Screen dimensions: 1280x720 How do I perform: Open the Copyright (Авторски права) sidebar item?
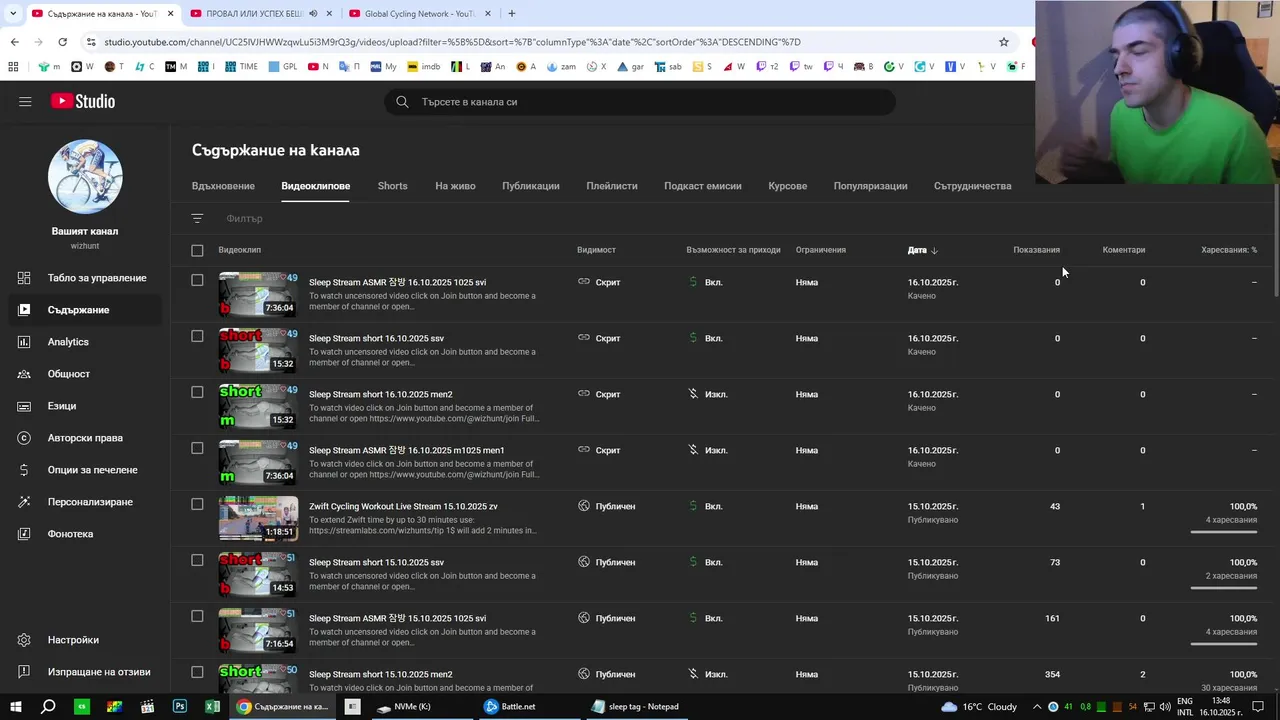click(85, 438)
